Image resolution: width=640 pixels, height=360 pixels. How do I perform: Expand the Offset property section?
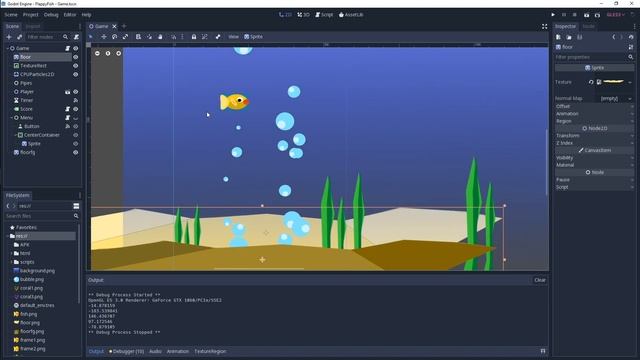coord(594,106)
